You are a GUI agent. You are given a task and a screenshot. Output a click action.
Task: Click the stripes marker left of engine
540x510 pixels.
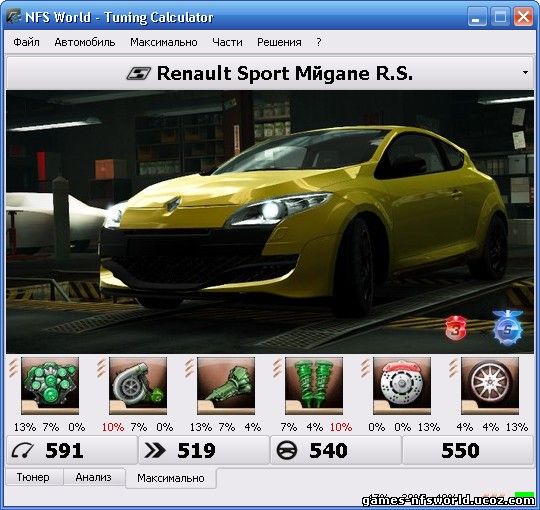tap(13, 367)
